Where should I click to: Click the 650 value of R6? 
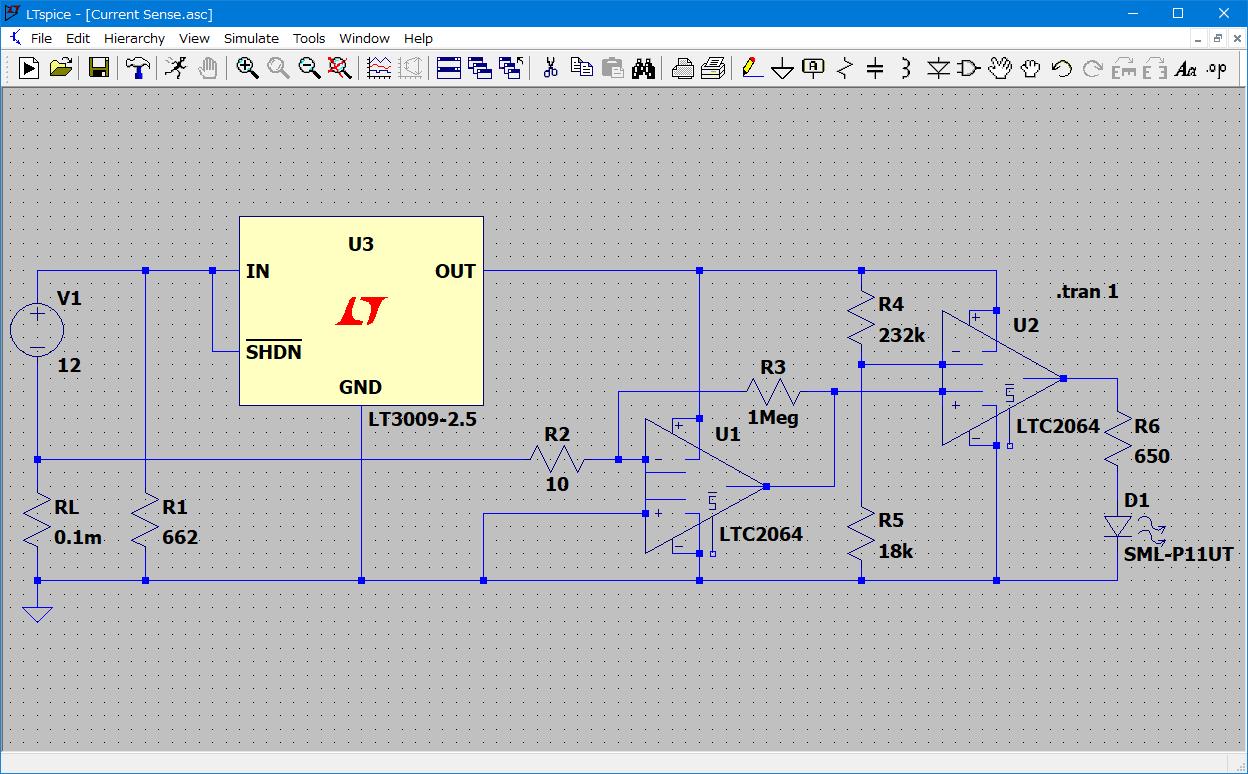[1152, 456]
